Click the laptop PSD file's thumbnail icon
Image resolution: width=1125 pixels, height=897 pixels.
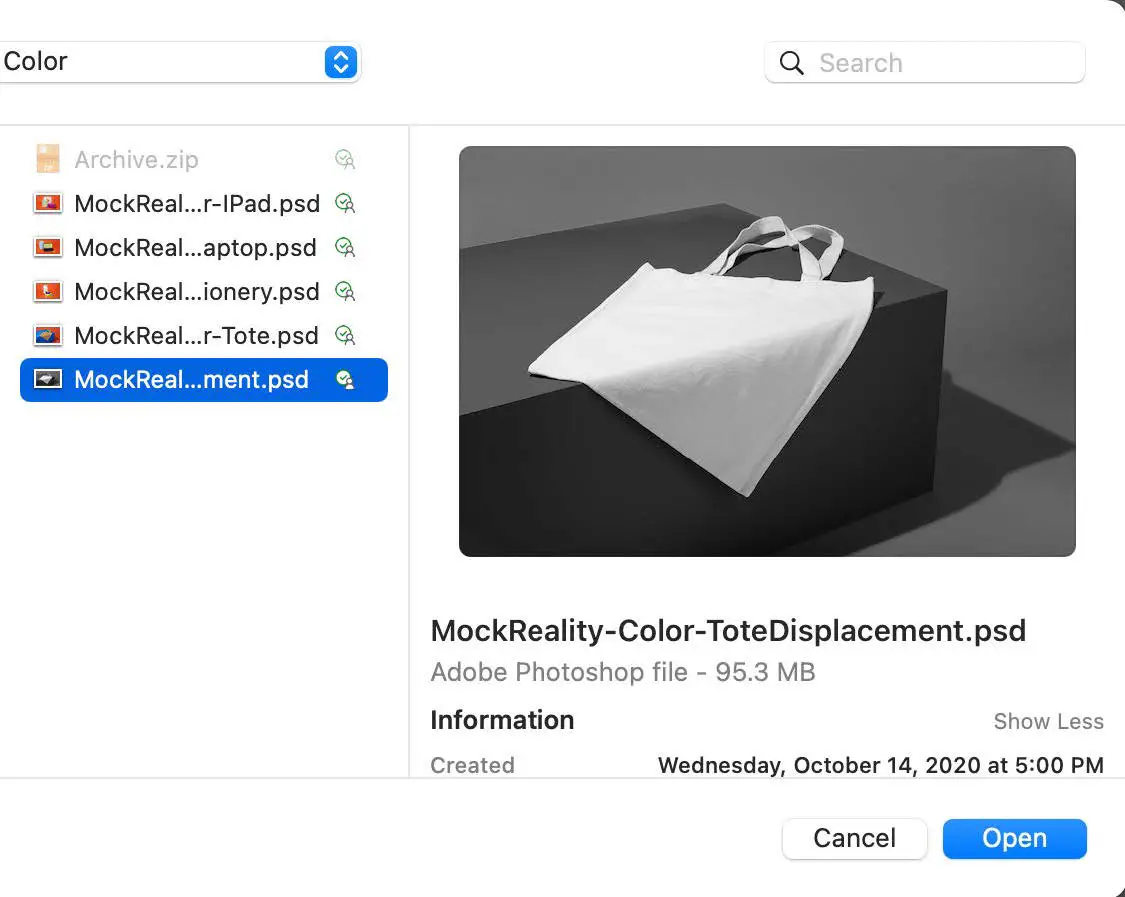[x=48, y=247]
